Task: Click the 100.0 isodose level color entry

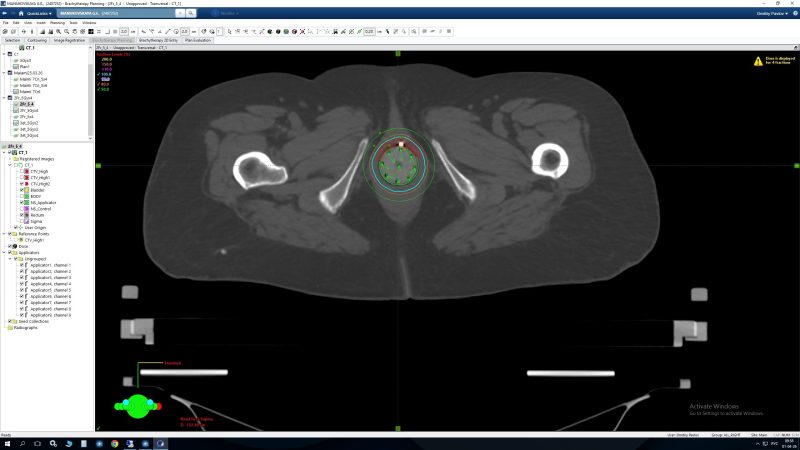Action: click(104, 74)
